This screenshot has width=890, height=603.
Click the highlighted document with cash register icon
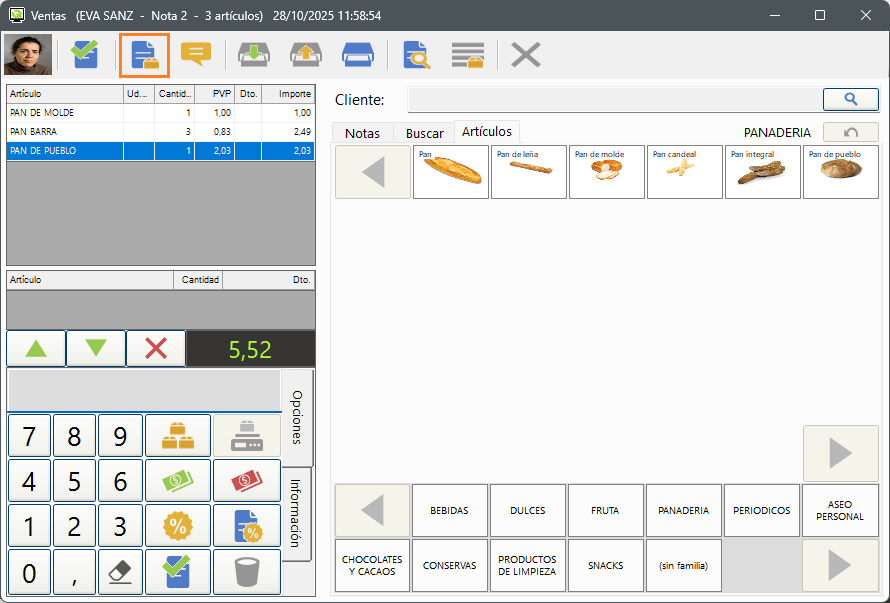(144, 55)
